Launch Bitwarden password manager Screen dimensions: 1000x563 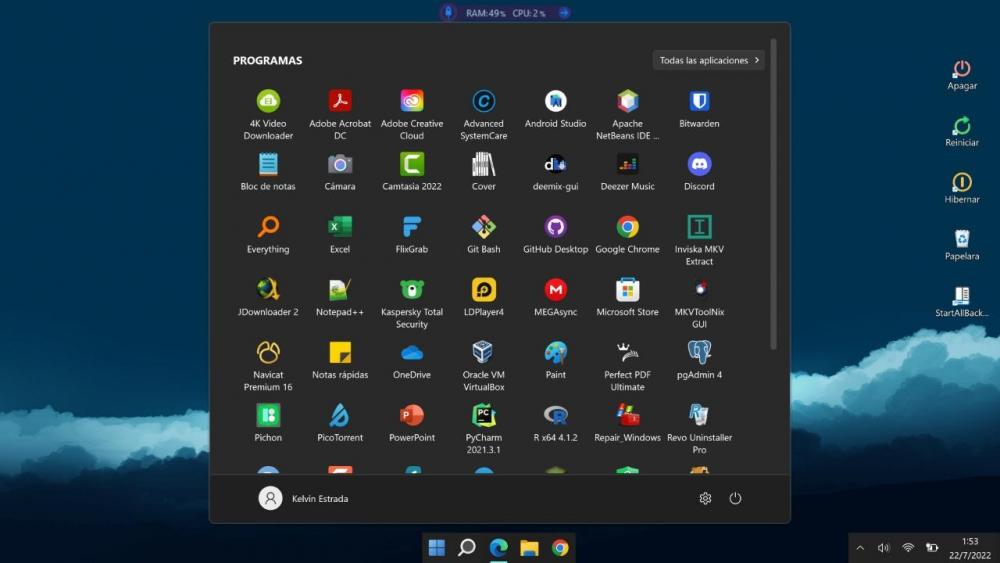699,102
